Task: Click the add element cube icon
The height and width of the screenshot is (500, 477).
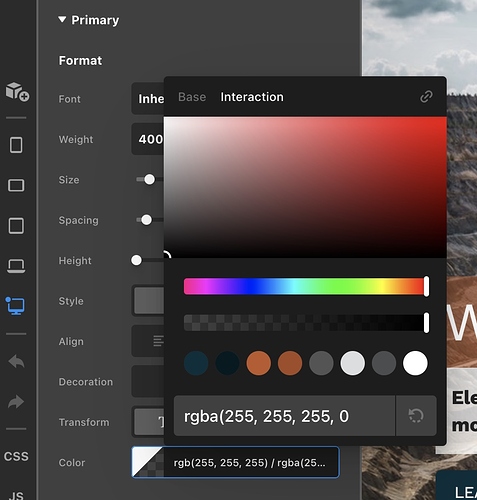Action: pos(17,92)
